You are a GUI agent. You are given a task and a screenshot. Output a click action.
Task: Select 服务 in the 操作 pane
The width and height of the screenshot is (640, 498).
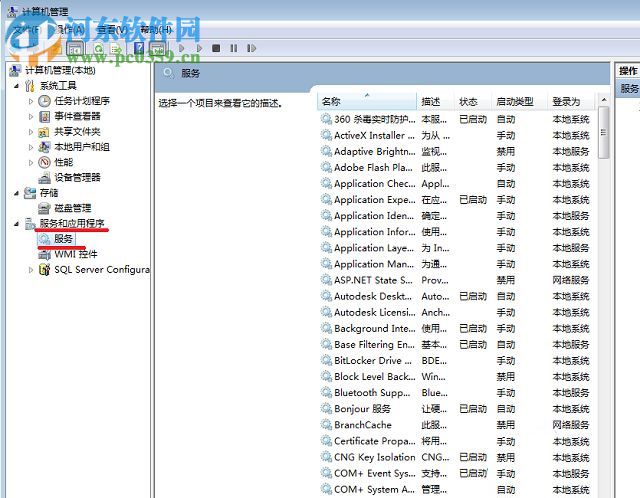[629, 88]
